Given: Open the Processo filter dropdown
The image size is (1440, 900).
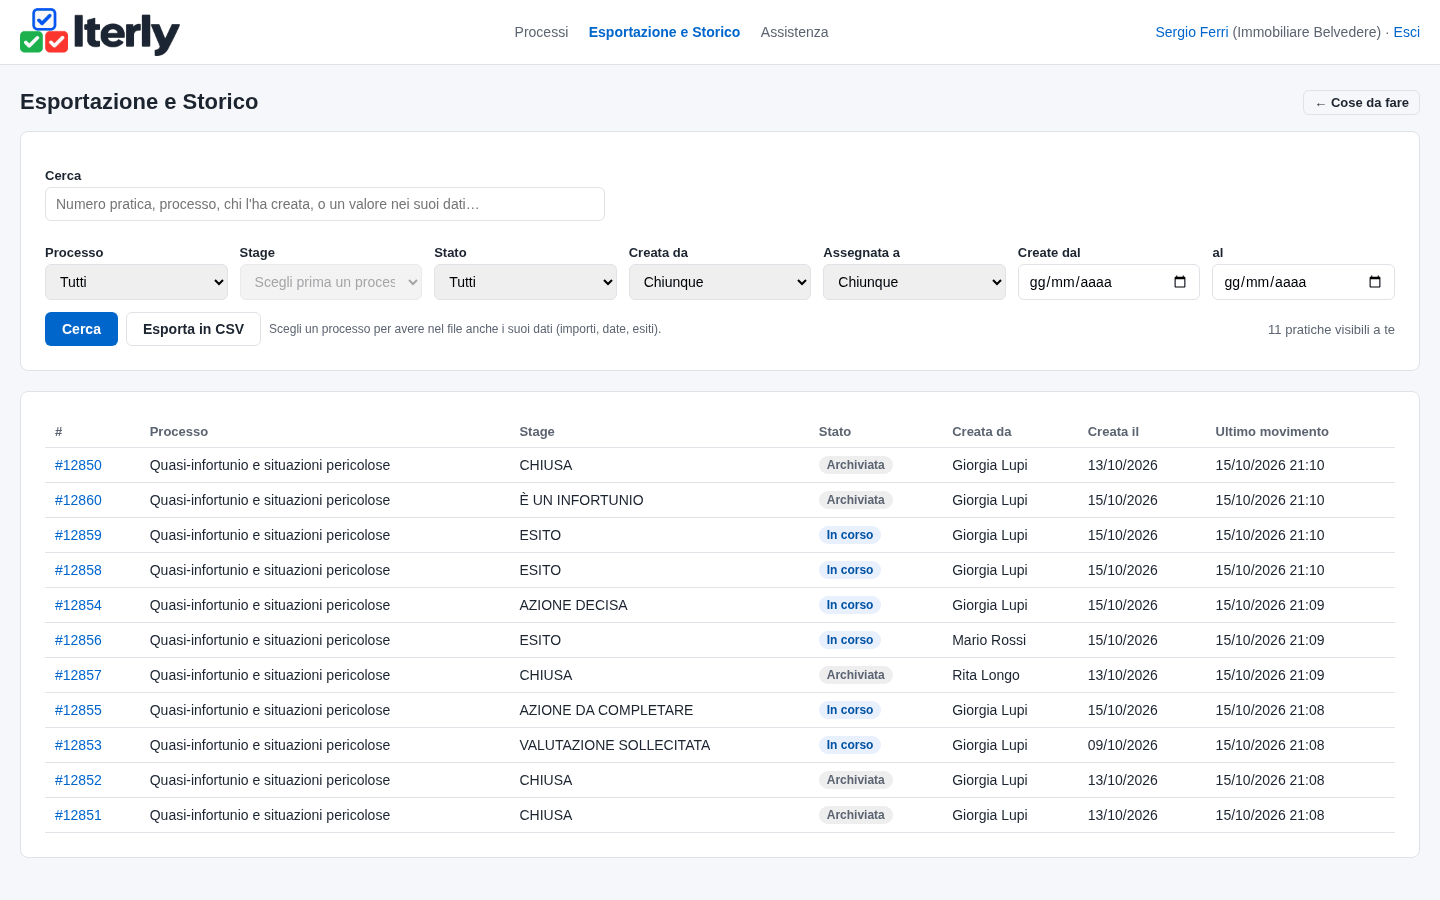Looking at the screenshot, I should pos(136,282).
